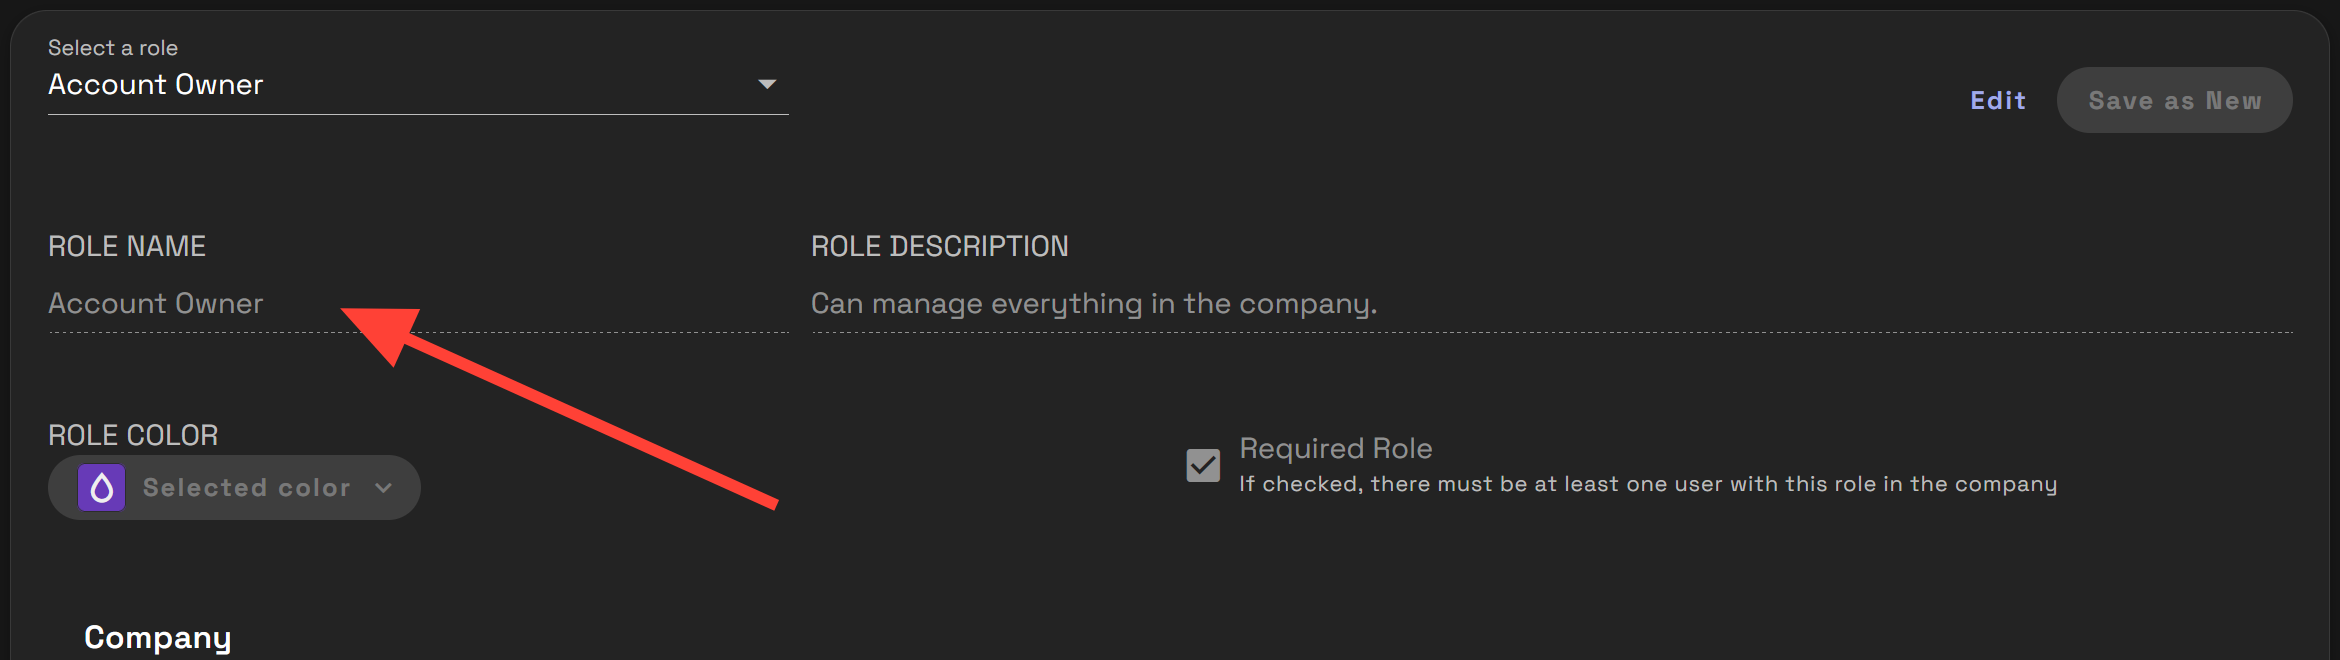This screenshot has width=2340, height=660.
Task: Open the Select a role dropdown arrow
Action: coord(767,85)
